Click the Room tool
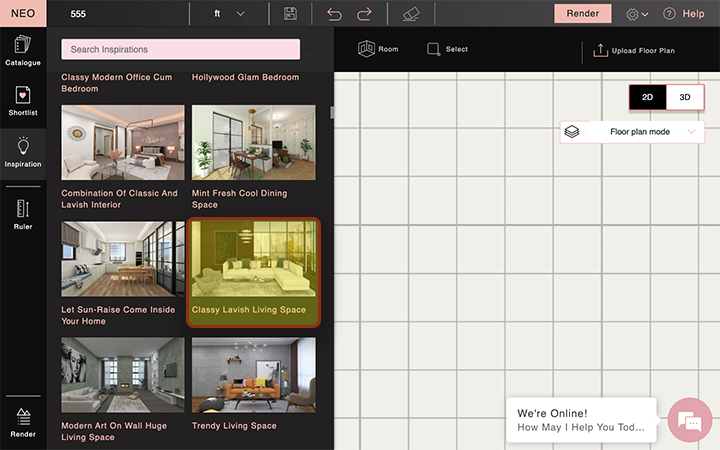Image resolution: width=720 pixels, height=450 pixels. coord(378,49)
